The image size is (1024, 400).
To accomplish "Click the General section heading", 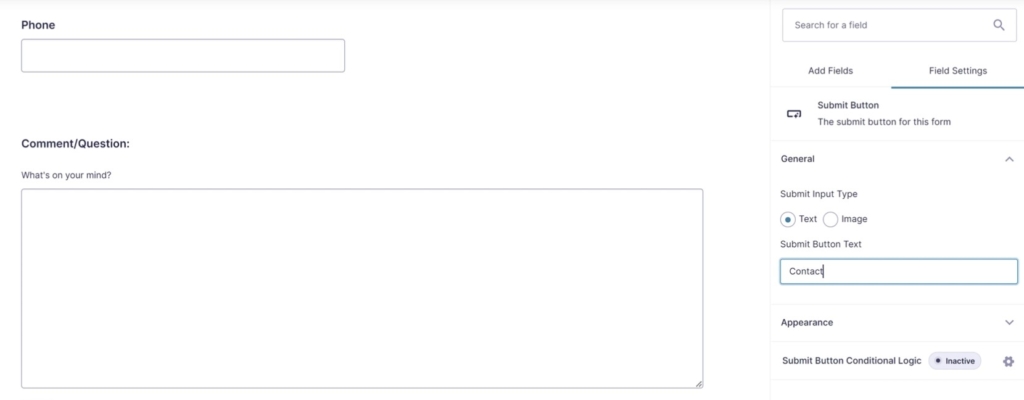I will [798, 159].
